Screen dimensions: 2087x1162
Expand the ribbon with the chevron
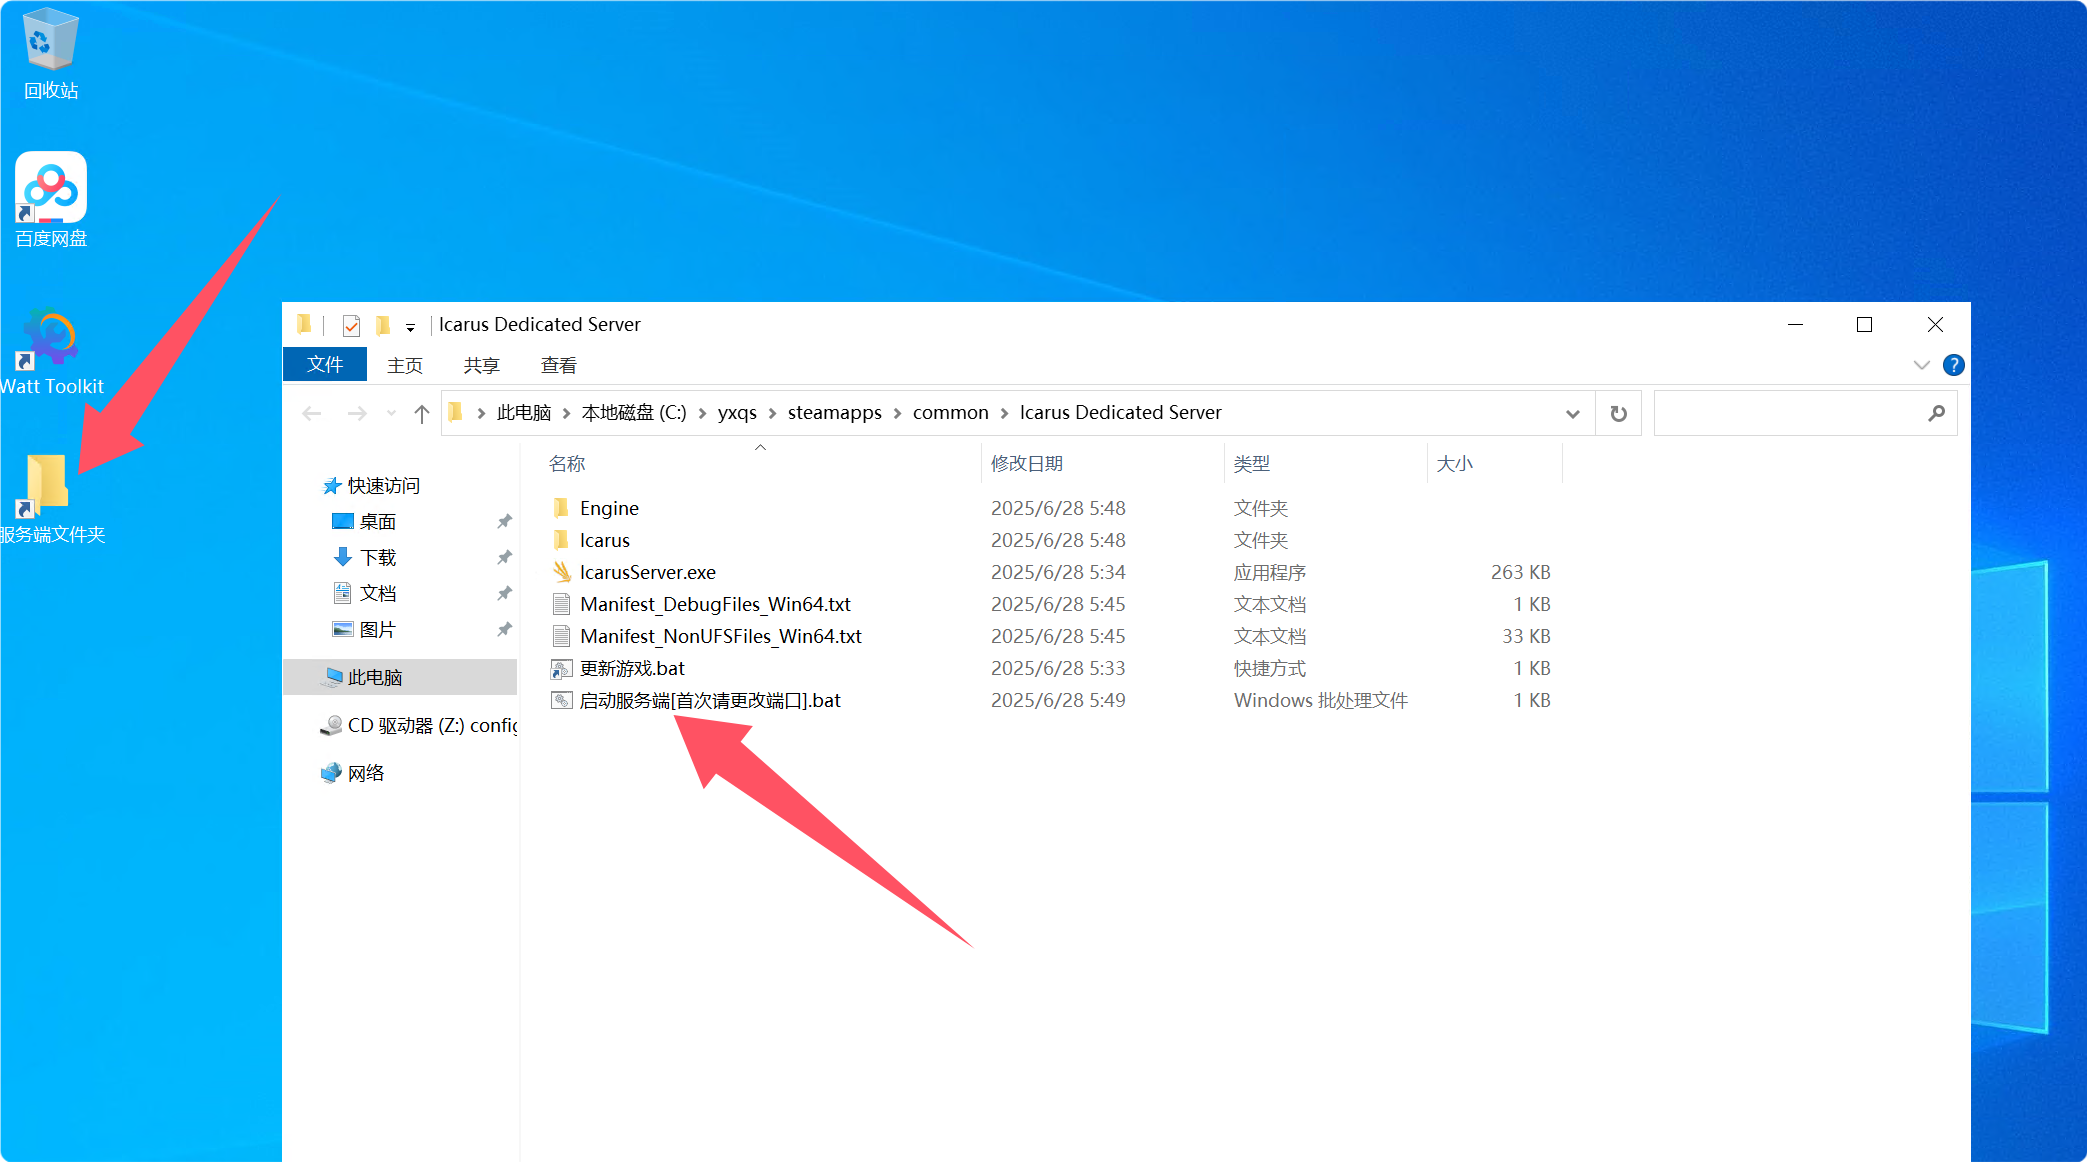click(x=1921, y=365)
